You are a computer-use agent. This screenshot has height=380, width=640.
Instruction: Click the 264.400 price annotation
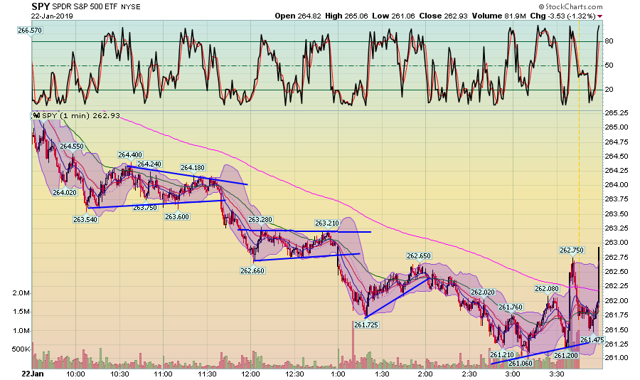point(130,155)
